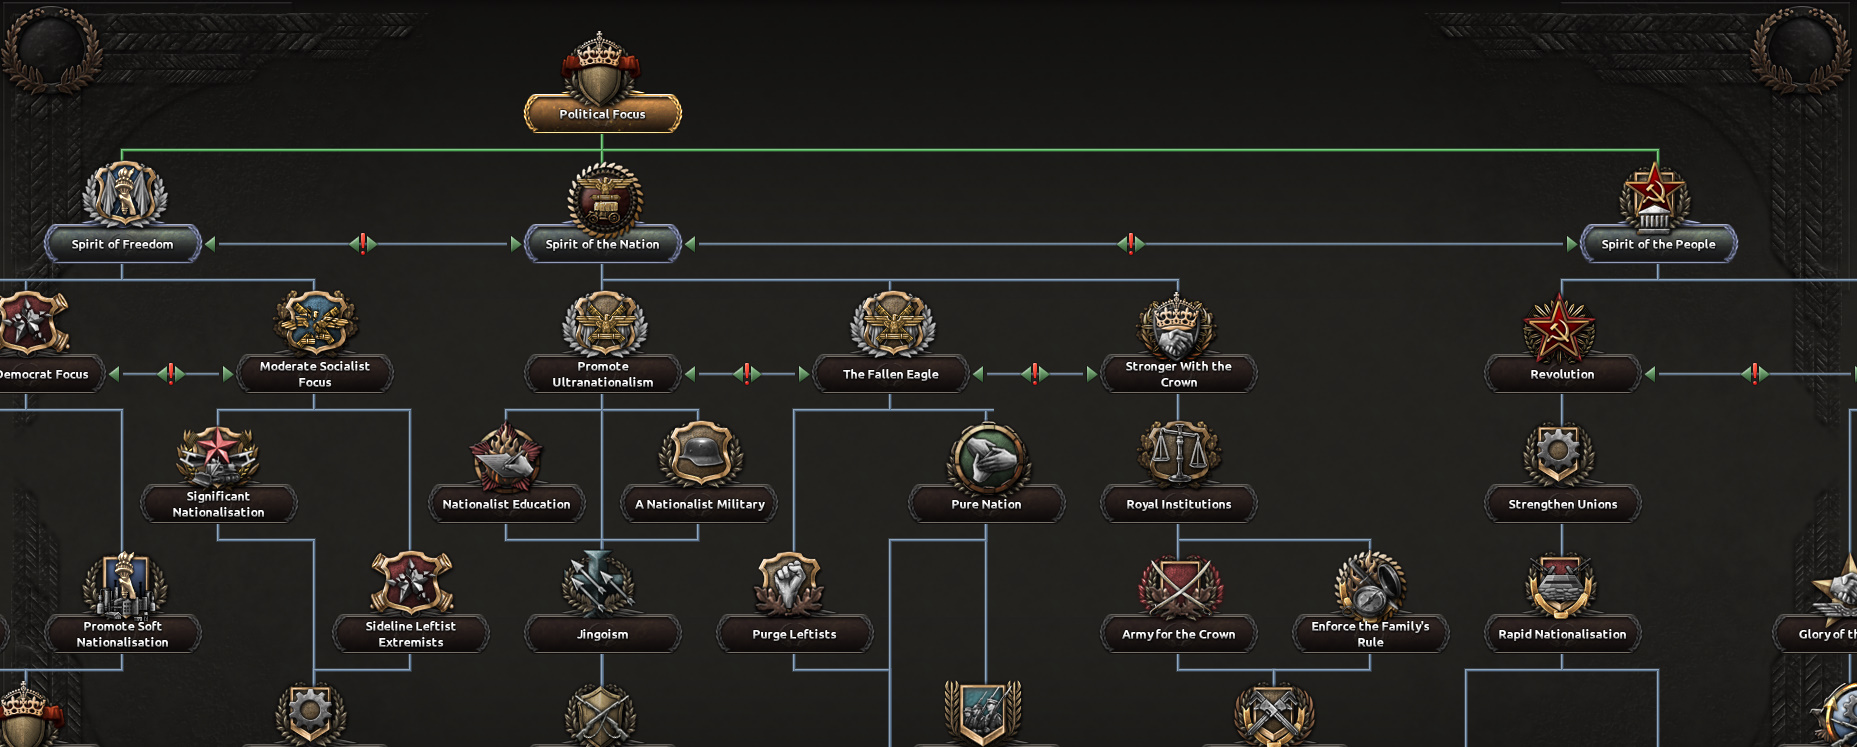The image size is (1857, 747).
Task: Select the Moderate Socialist Focus icon
Action: click(315, 322)
